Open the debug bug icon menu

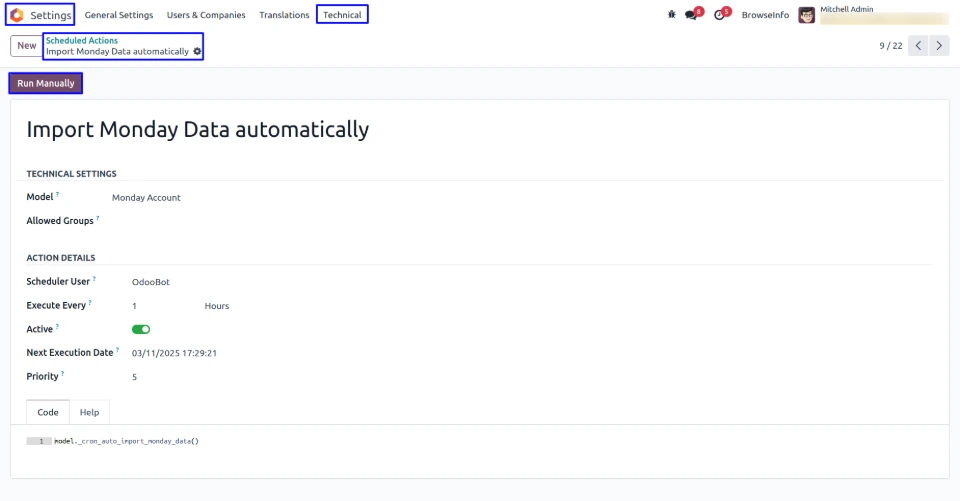[x=672, y=15]
